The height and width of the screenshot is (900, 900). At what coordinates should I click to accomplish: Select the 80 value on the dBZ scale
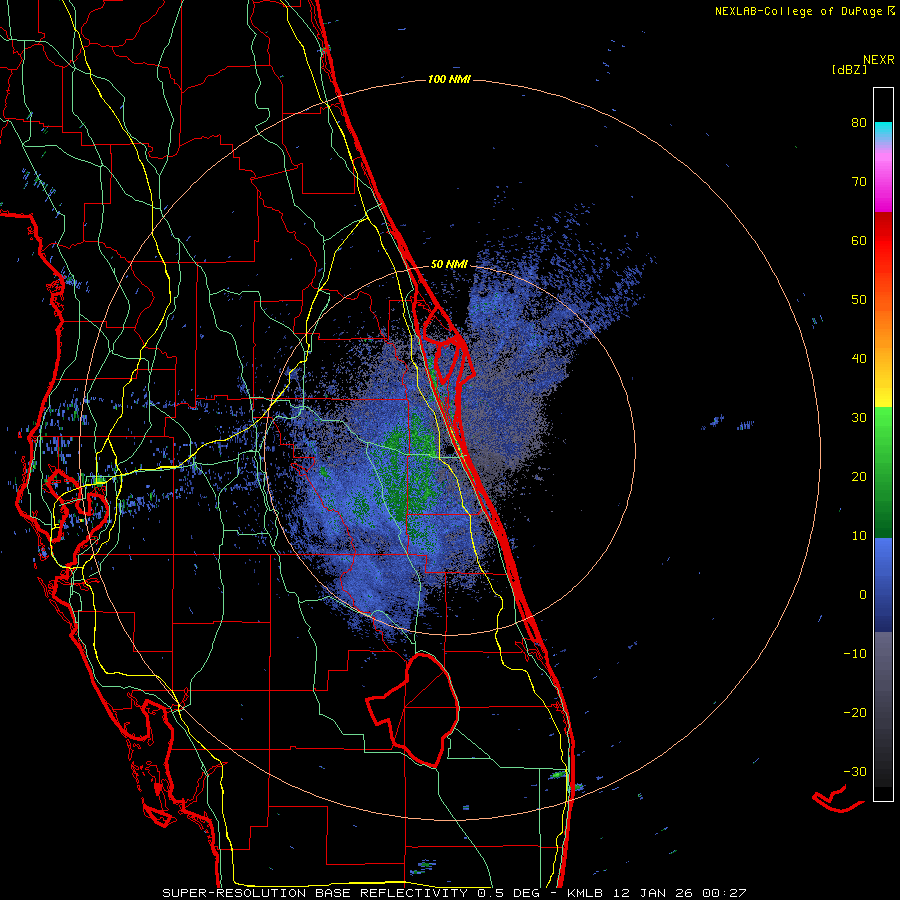point(859,123)
